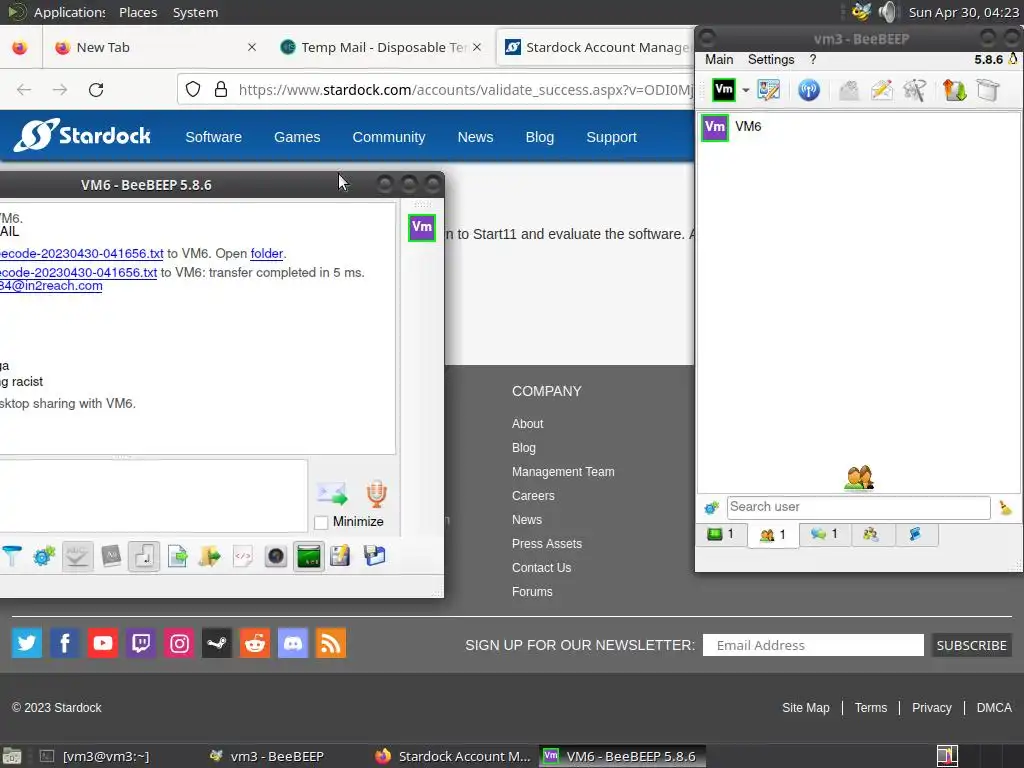The width and height of the screenshot is (1024, 768).
Task: Click the blue broadcast antenna icon
Action: pos(808,90)
